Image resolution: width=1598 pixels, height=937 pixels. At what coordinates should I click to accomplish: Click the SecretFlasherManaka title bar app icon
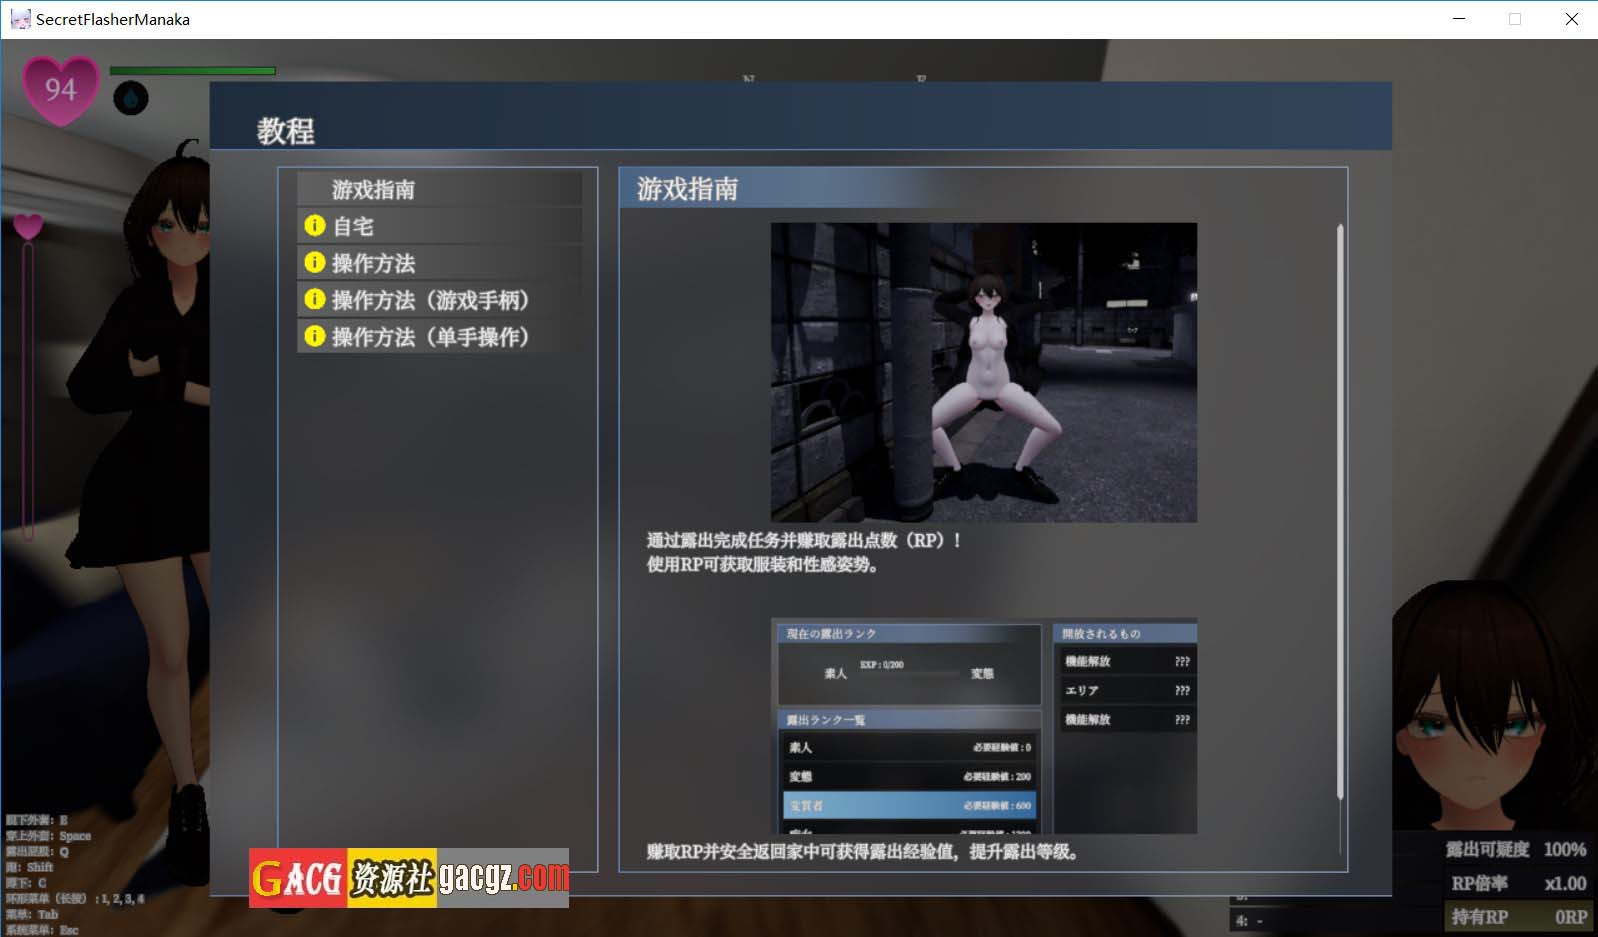pos(20,19)
